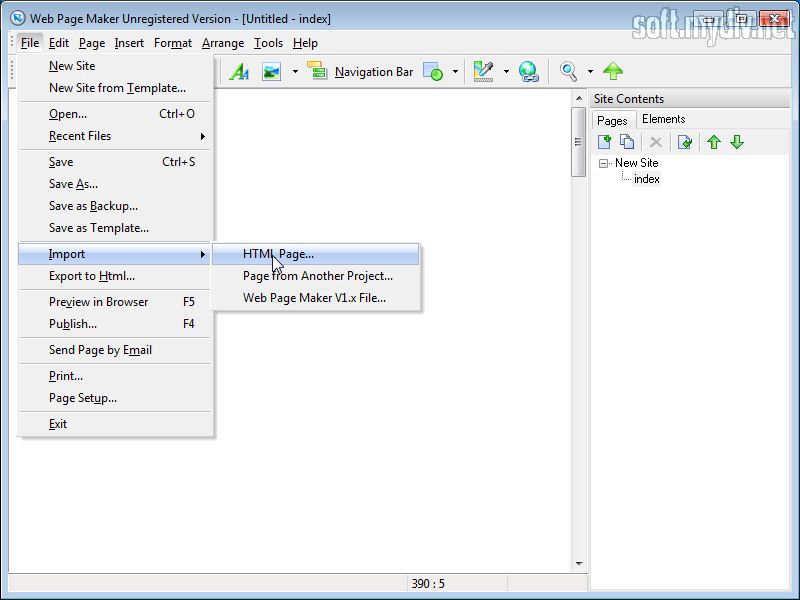Click the Navigation Bar text button
Screen dimensions: 800x600
click(x=374, y=72)
